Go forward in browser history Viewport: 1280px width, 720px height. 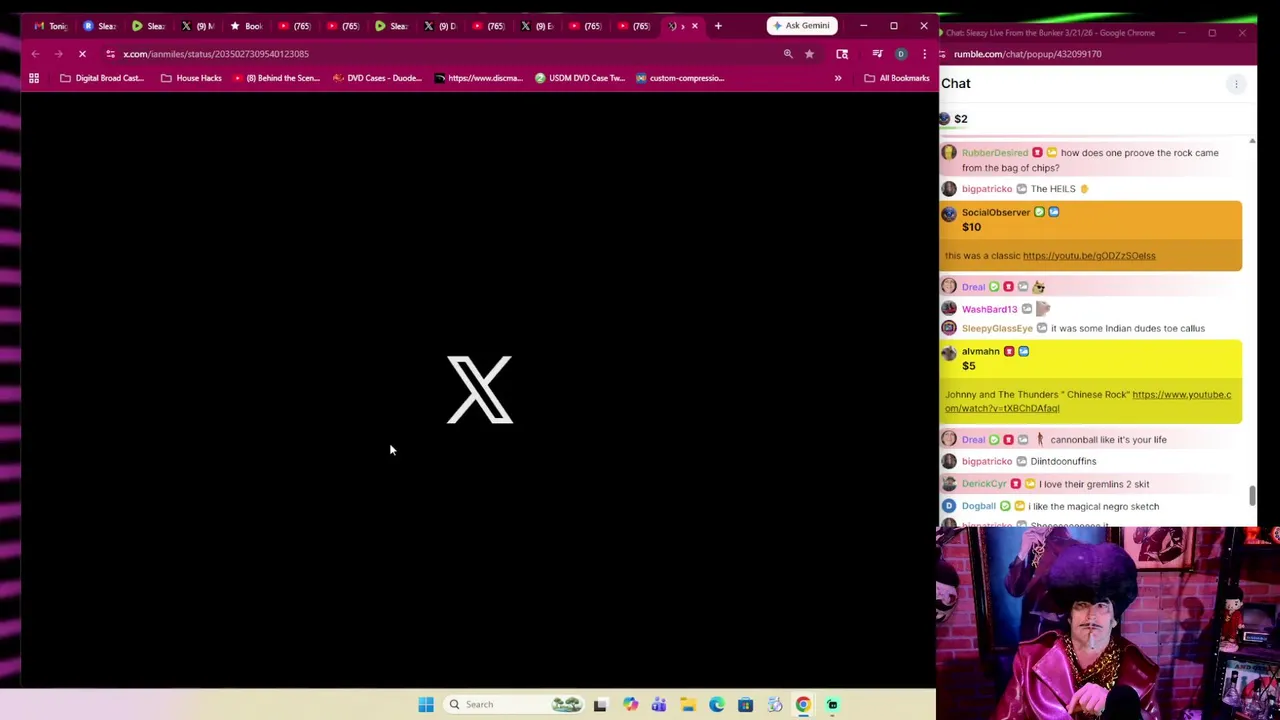point(59,54)
